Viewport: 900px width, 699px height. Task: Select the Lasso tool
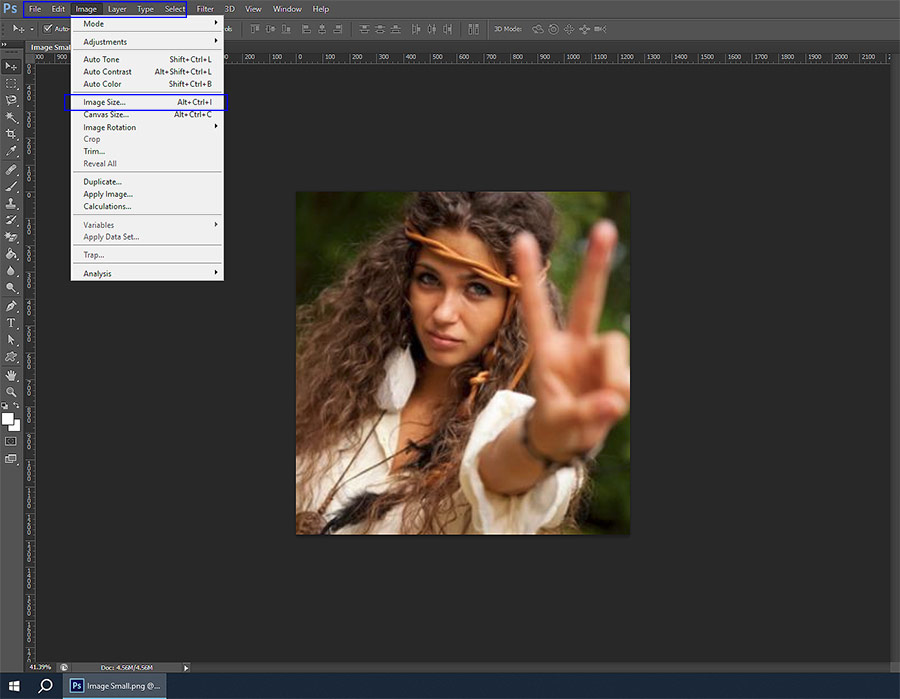point(12,100)
